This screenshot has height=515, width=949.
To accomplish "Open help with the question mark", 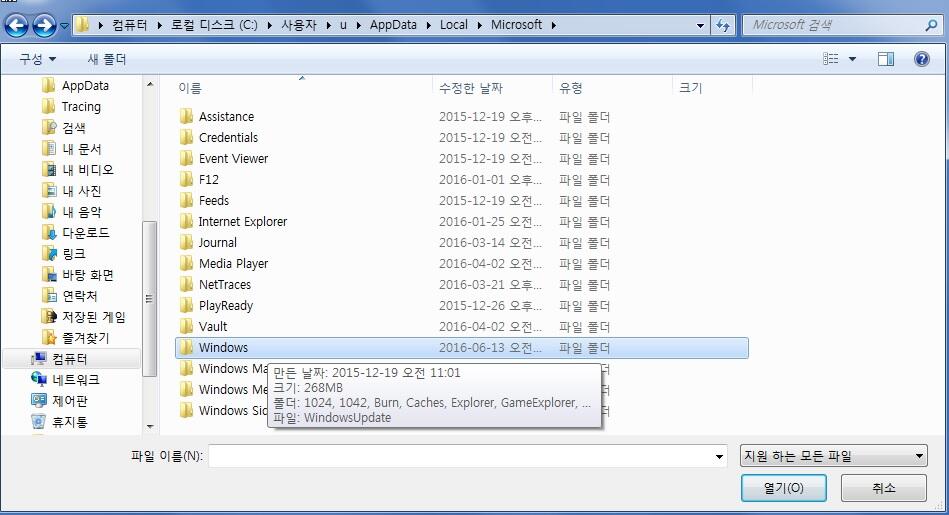I will click(922, 59).
